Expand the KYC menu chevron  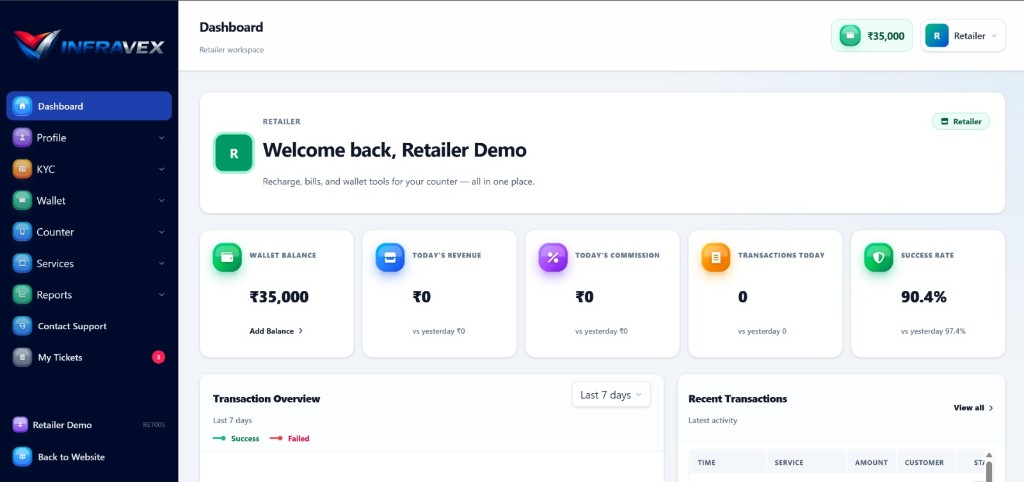[x=161, y=169]
